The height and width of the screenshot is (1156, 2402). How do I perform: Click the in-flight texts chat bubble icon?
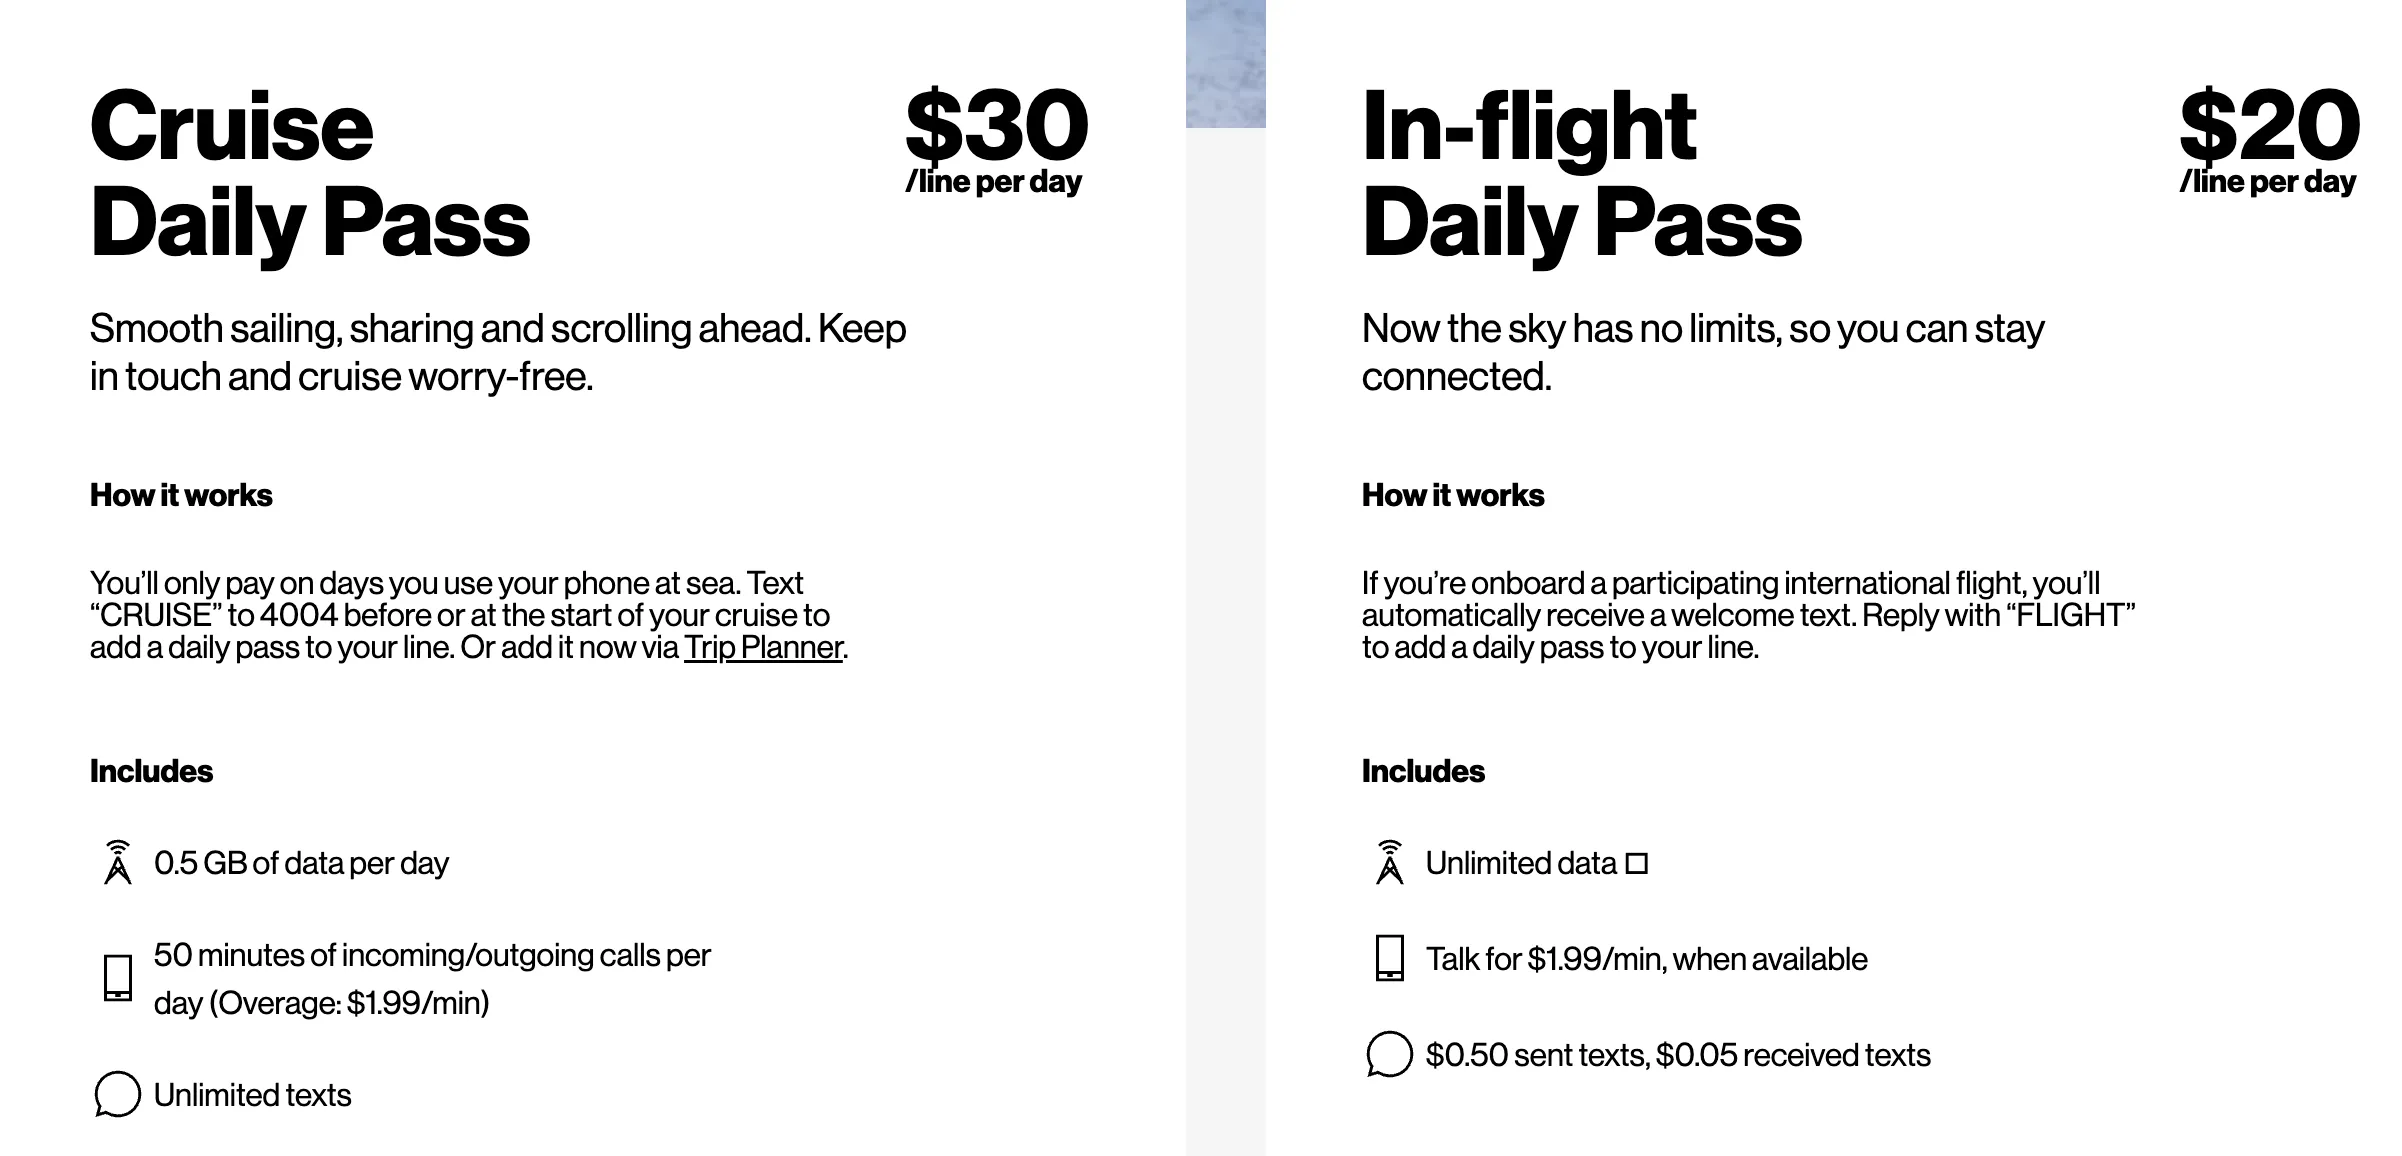tap(1389, 1054)
